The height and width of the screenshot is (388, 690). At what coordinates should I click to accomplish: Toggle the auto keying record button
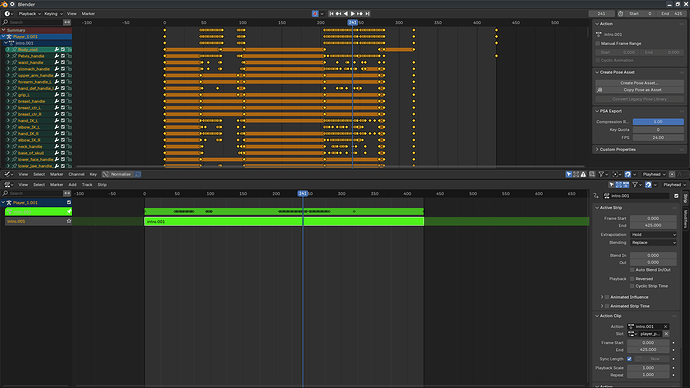click(x=315, y=14)
